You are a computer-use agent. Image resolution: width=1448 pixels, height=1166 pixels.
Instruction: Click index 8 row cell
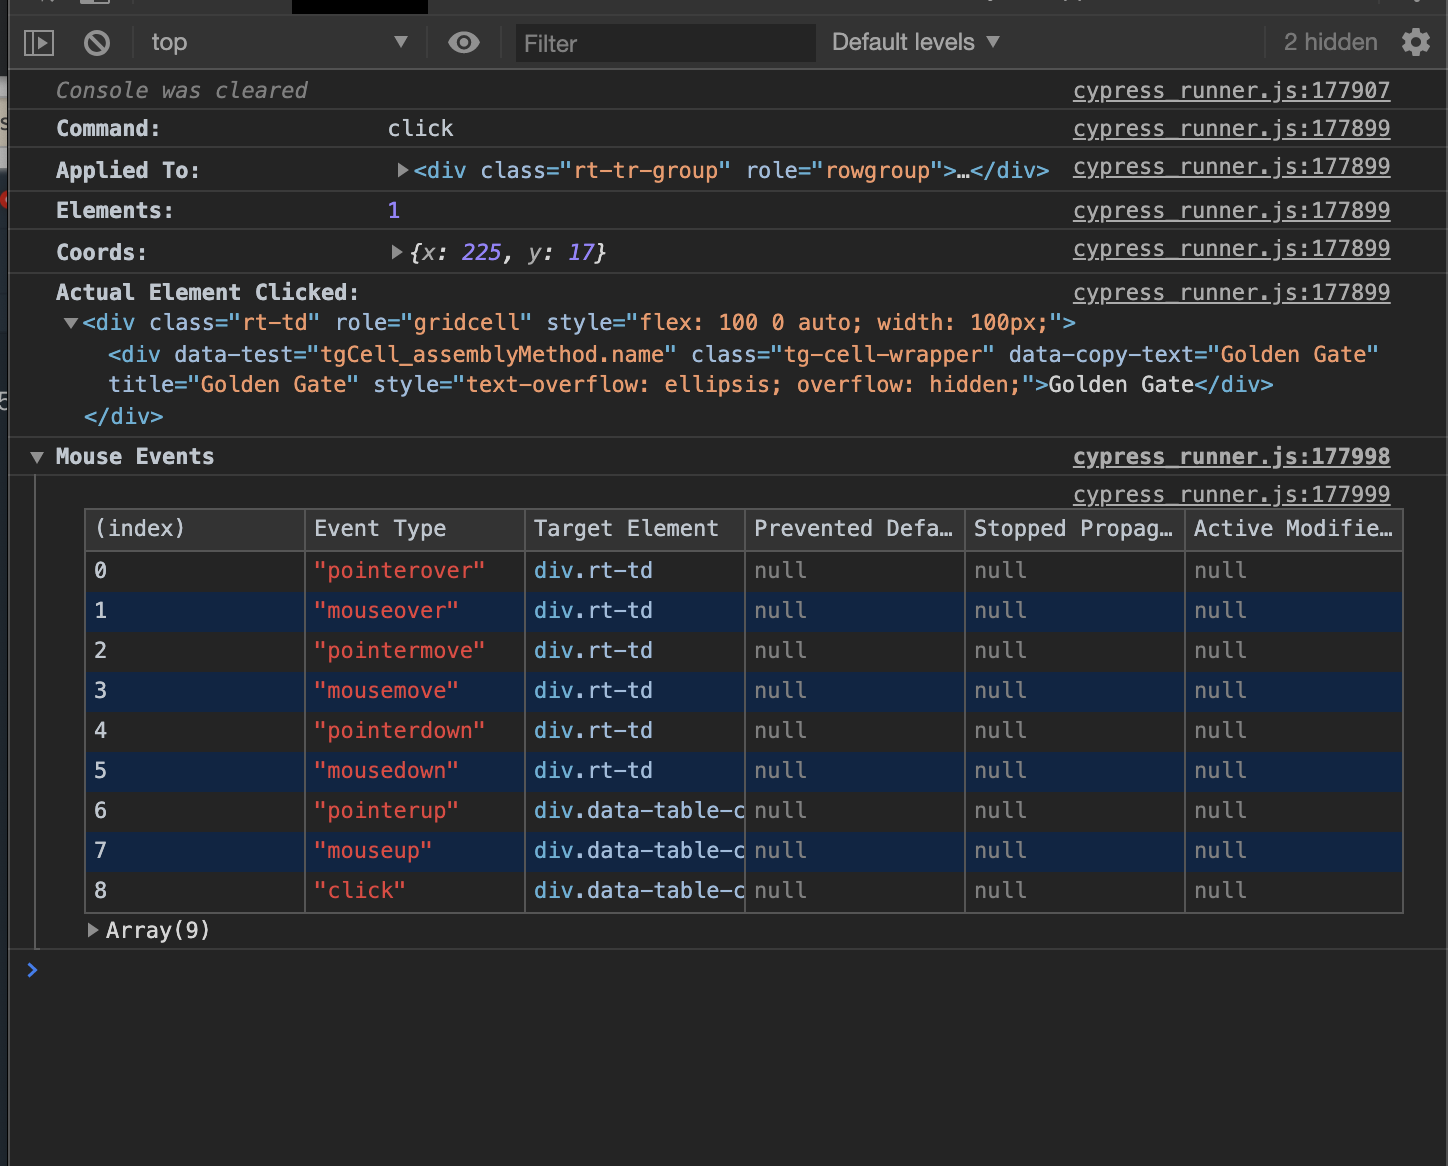click(195, 891)
